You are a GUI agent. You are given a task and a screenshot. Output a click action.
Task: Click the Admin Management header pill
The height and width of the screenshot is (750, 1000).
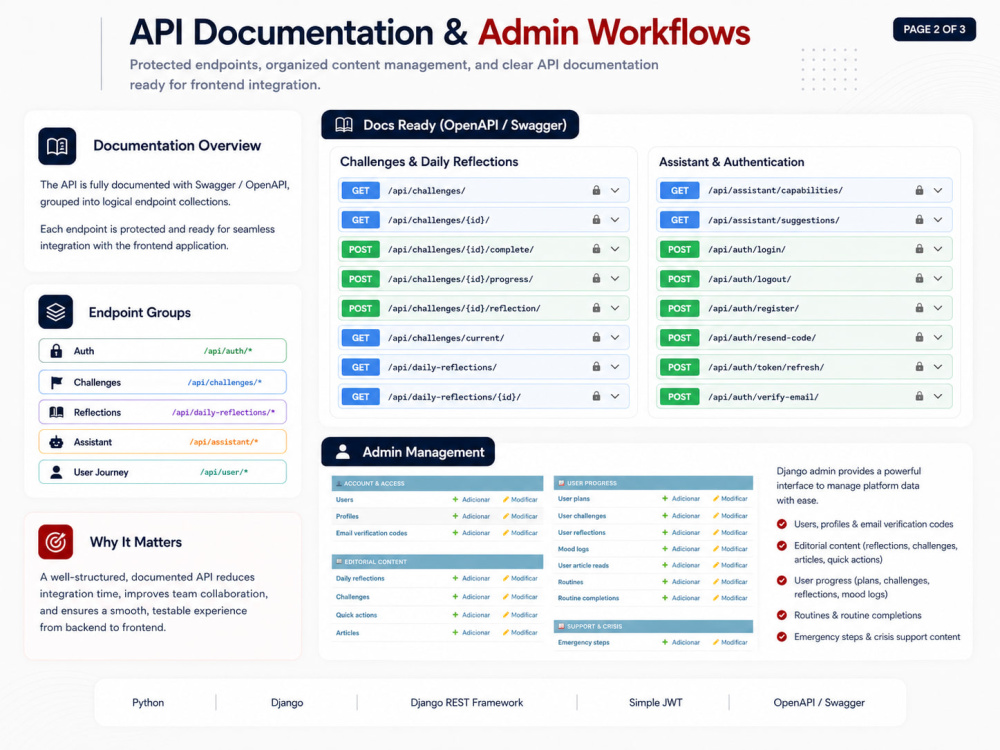408,452
